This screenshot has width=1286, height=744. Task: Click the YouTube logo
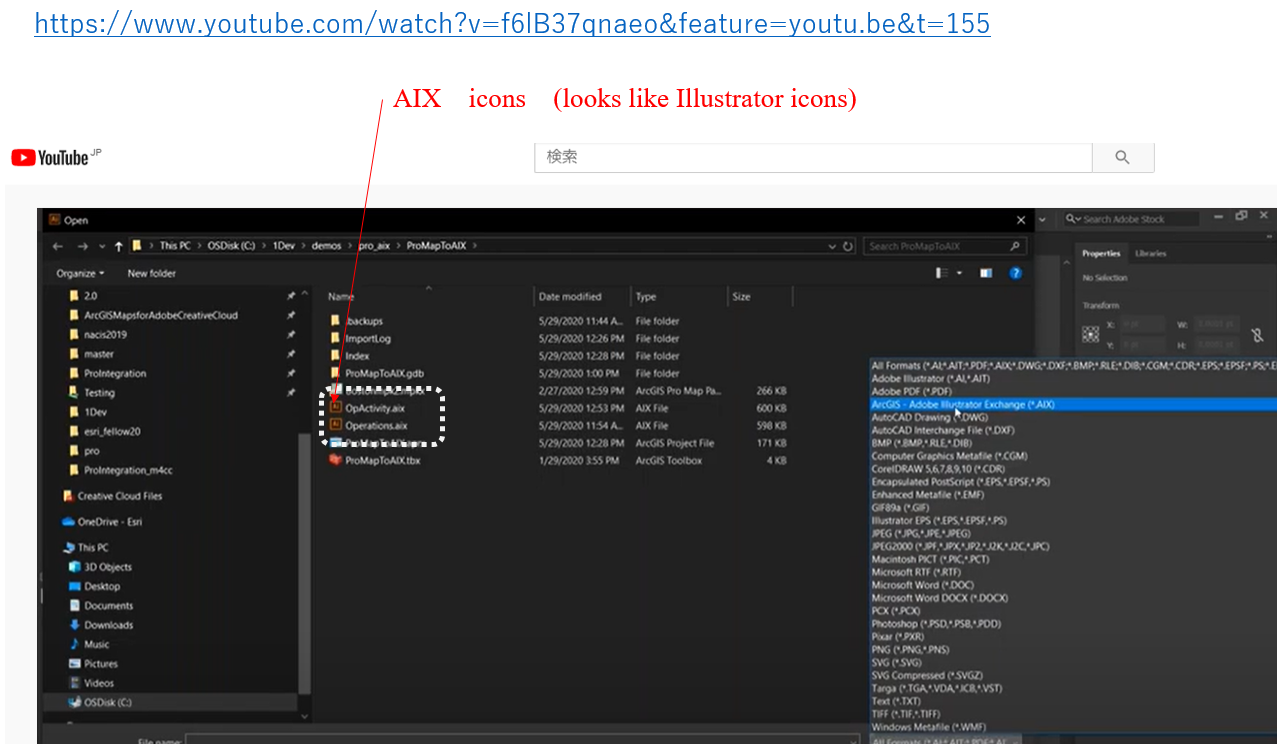tap(56, 157)
